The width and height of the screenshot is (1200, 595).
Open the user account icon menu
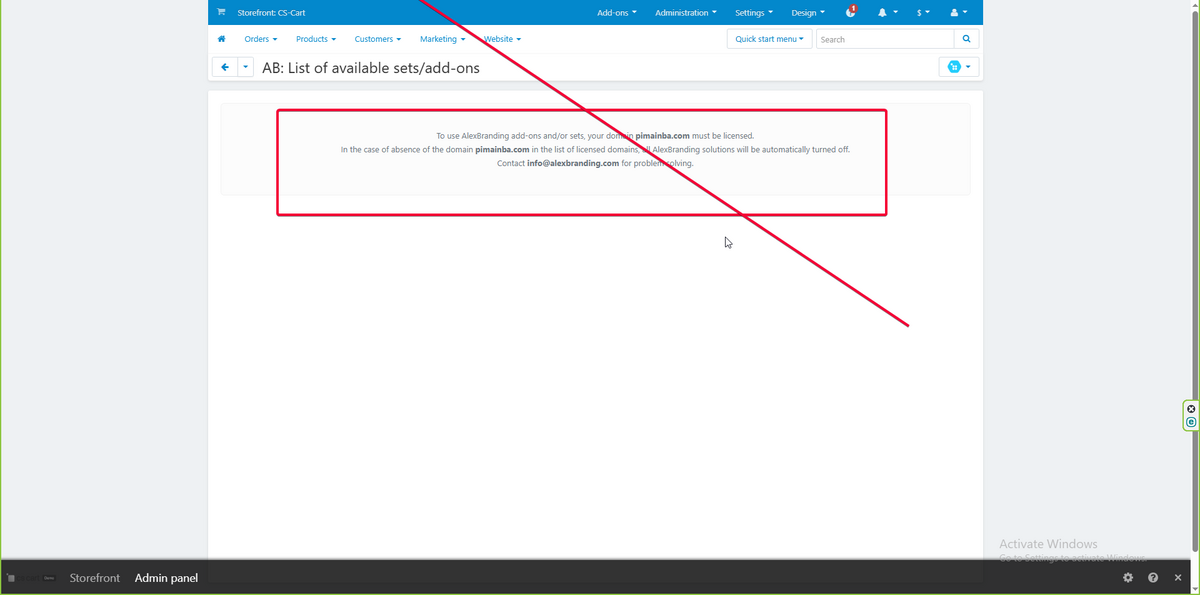958,12
